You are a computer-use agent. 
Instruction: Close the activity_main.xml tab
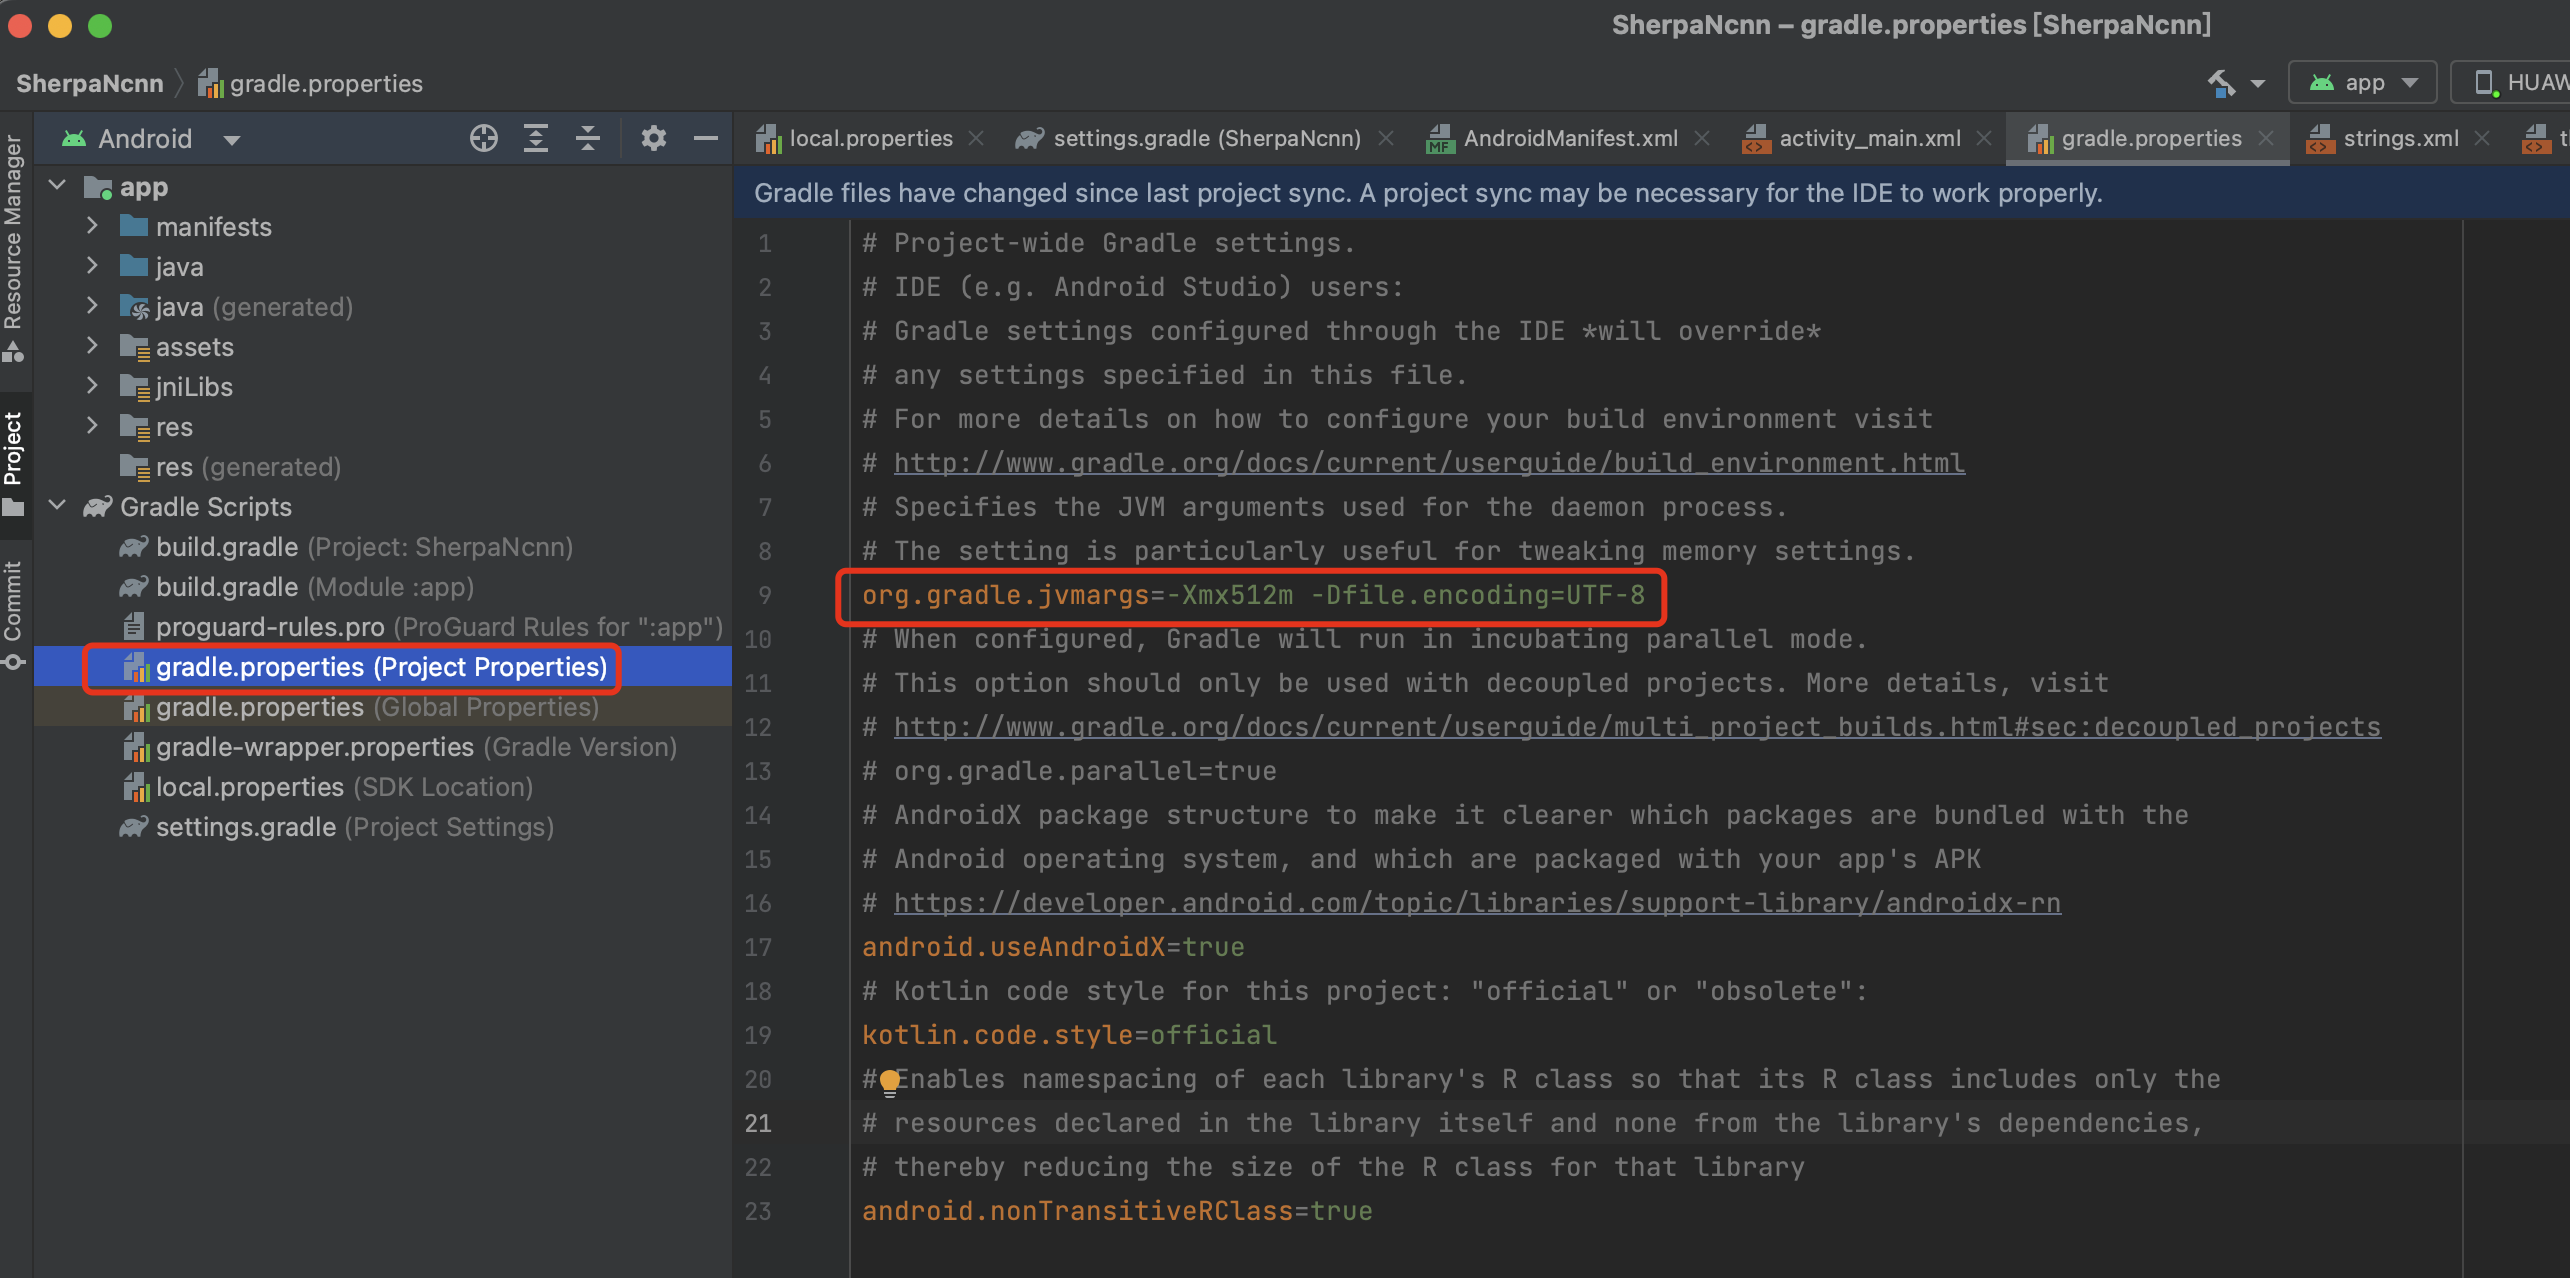point(1984,139)
